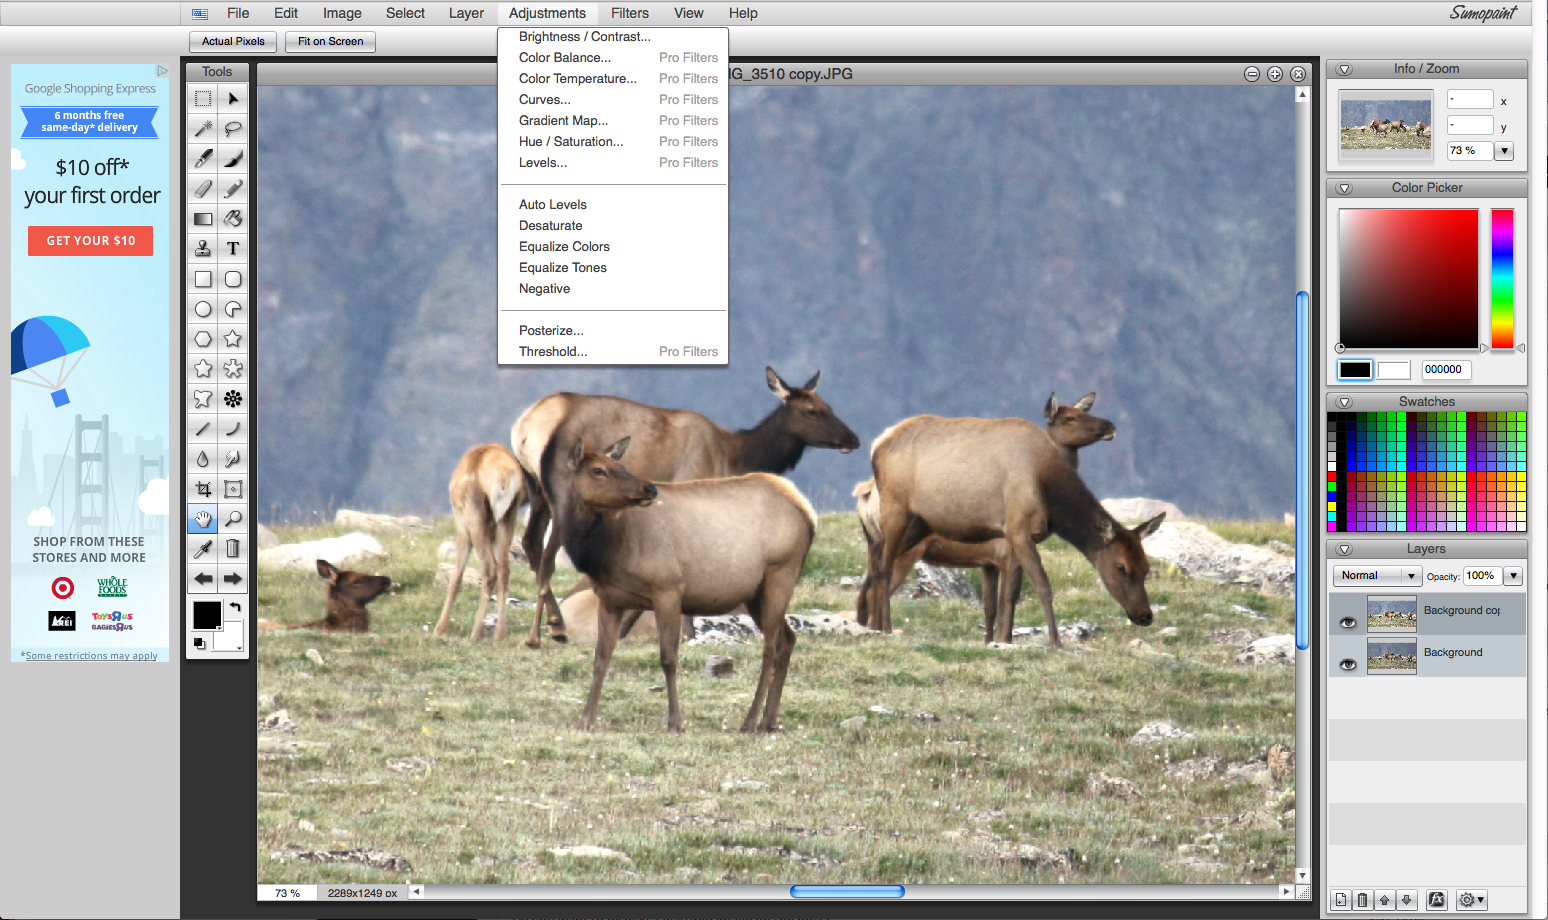Choose the Crop tool

[x=203, y=488]
